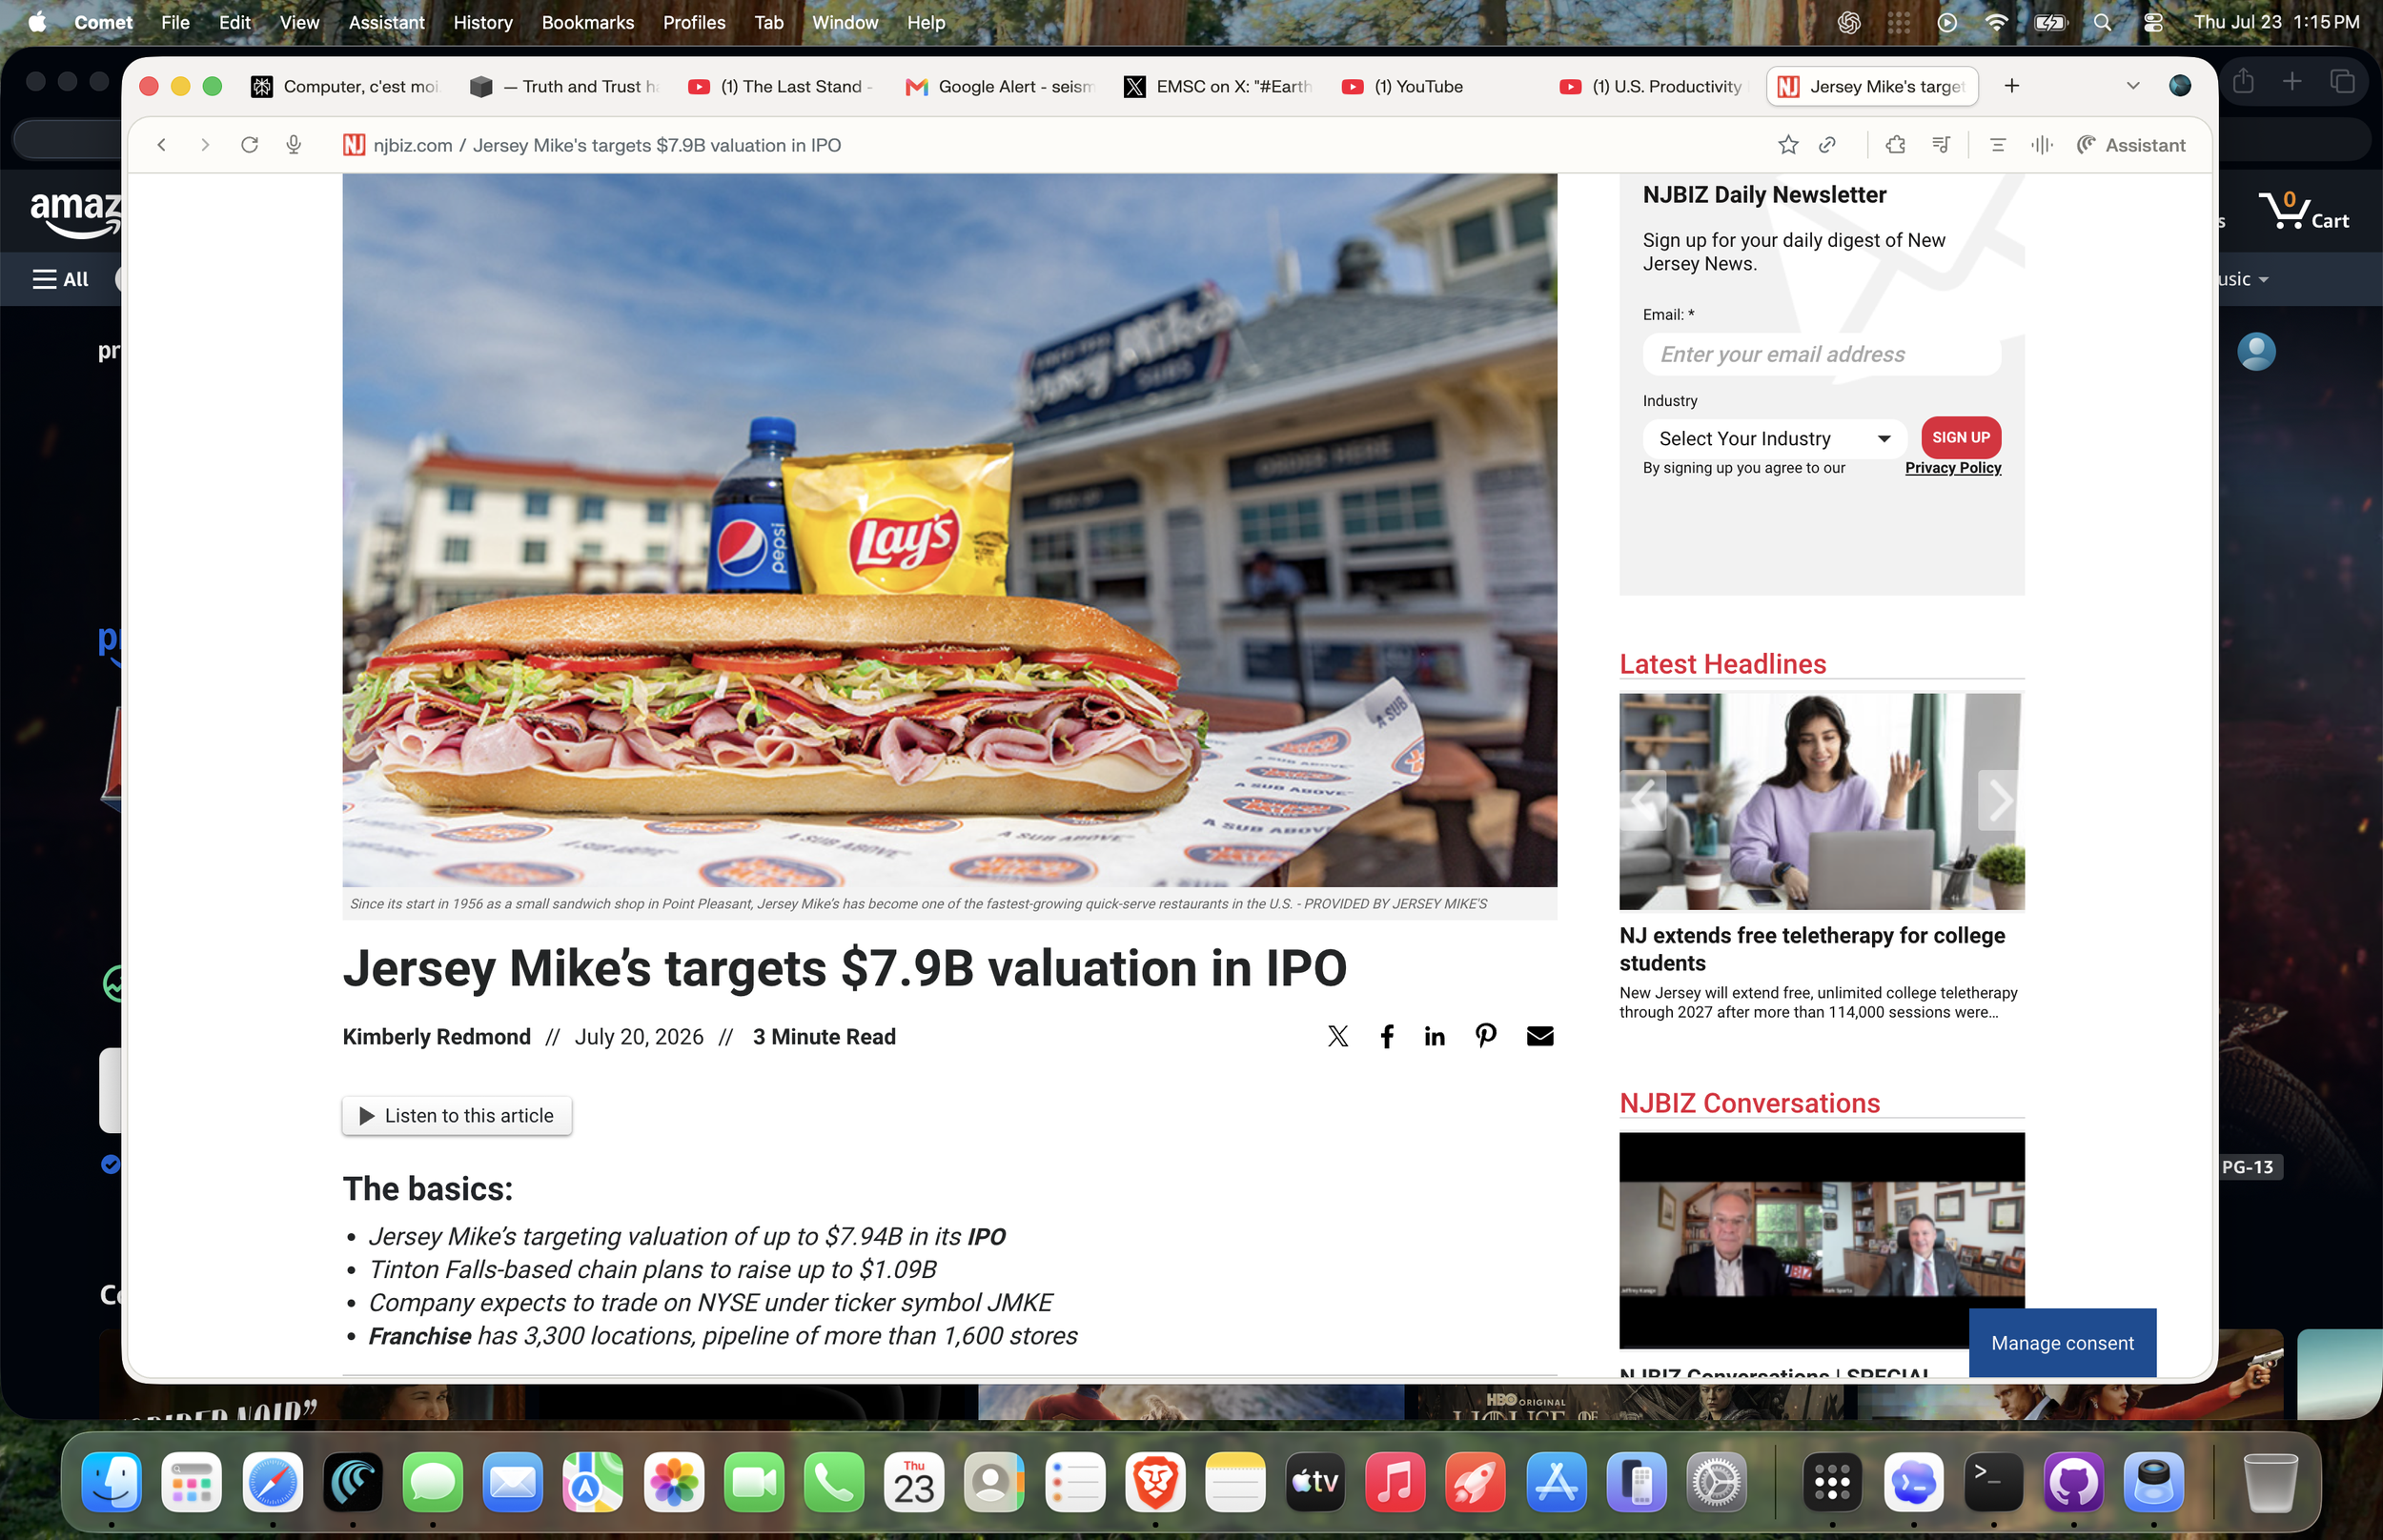The height and width of the screenshot is (1540, 2383).
Task: Open Brave browser from the Dock
Action: [1155, 1481]
